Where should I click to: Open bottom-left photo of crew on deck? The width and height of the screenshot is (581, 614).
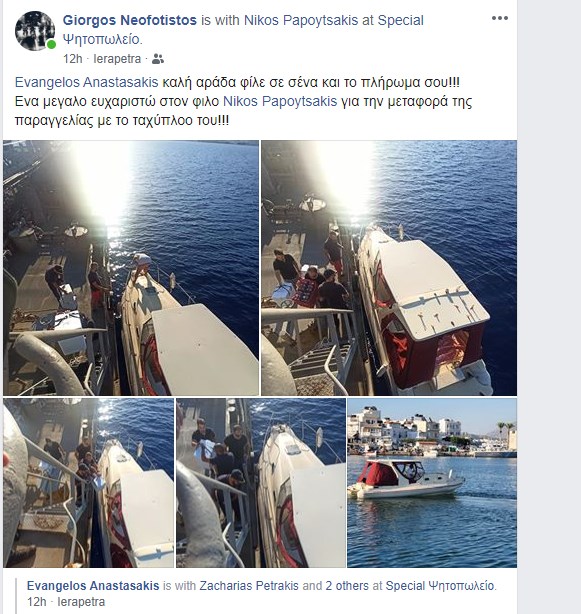tap(88, 483)
